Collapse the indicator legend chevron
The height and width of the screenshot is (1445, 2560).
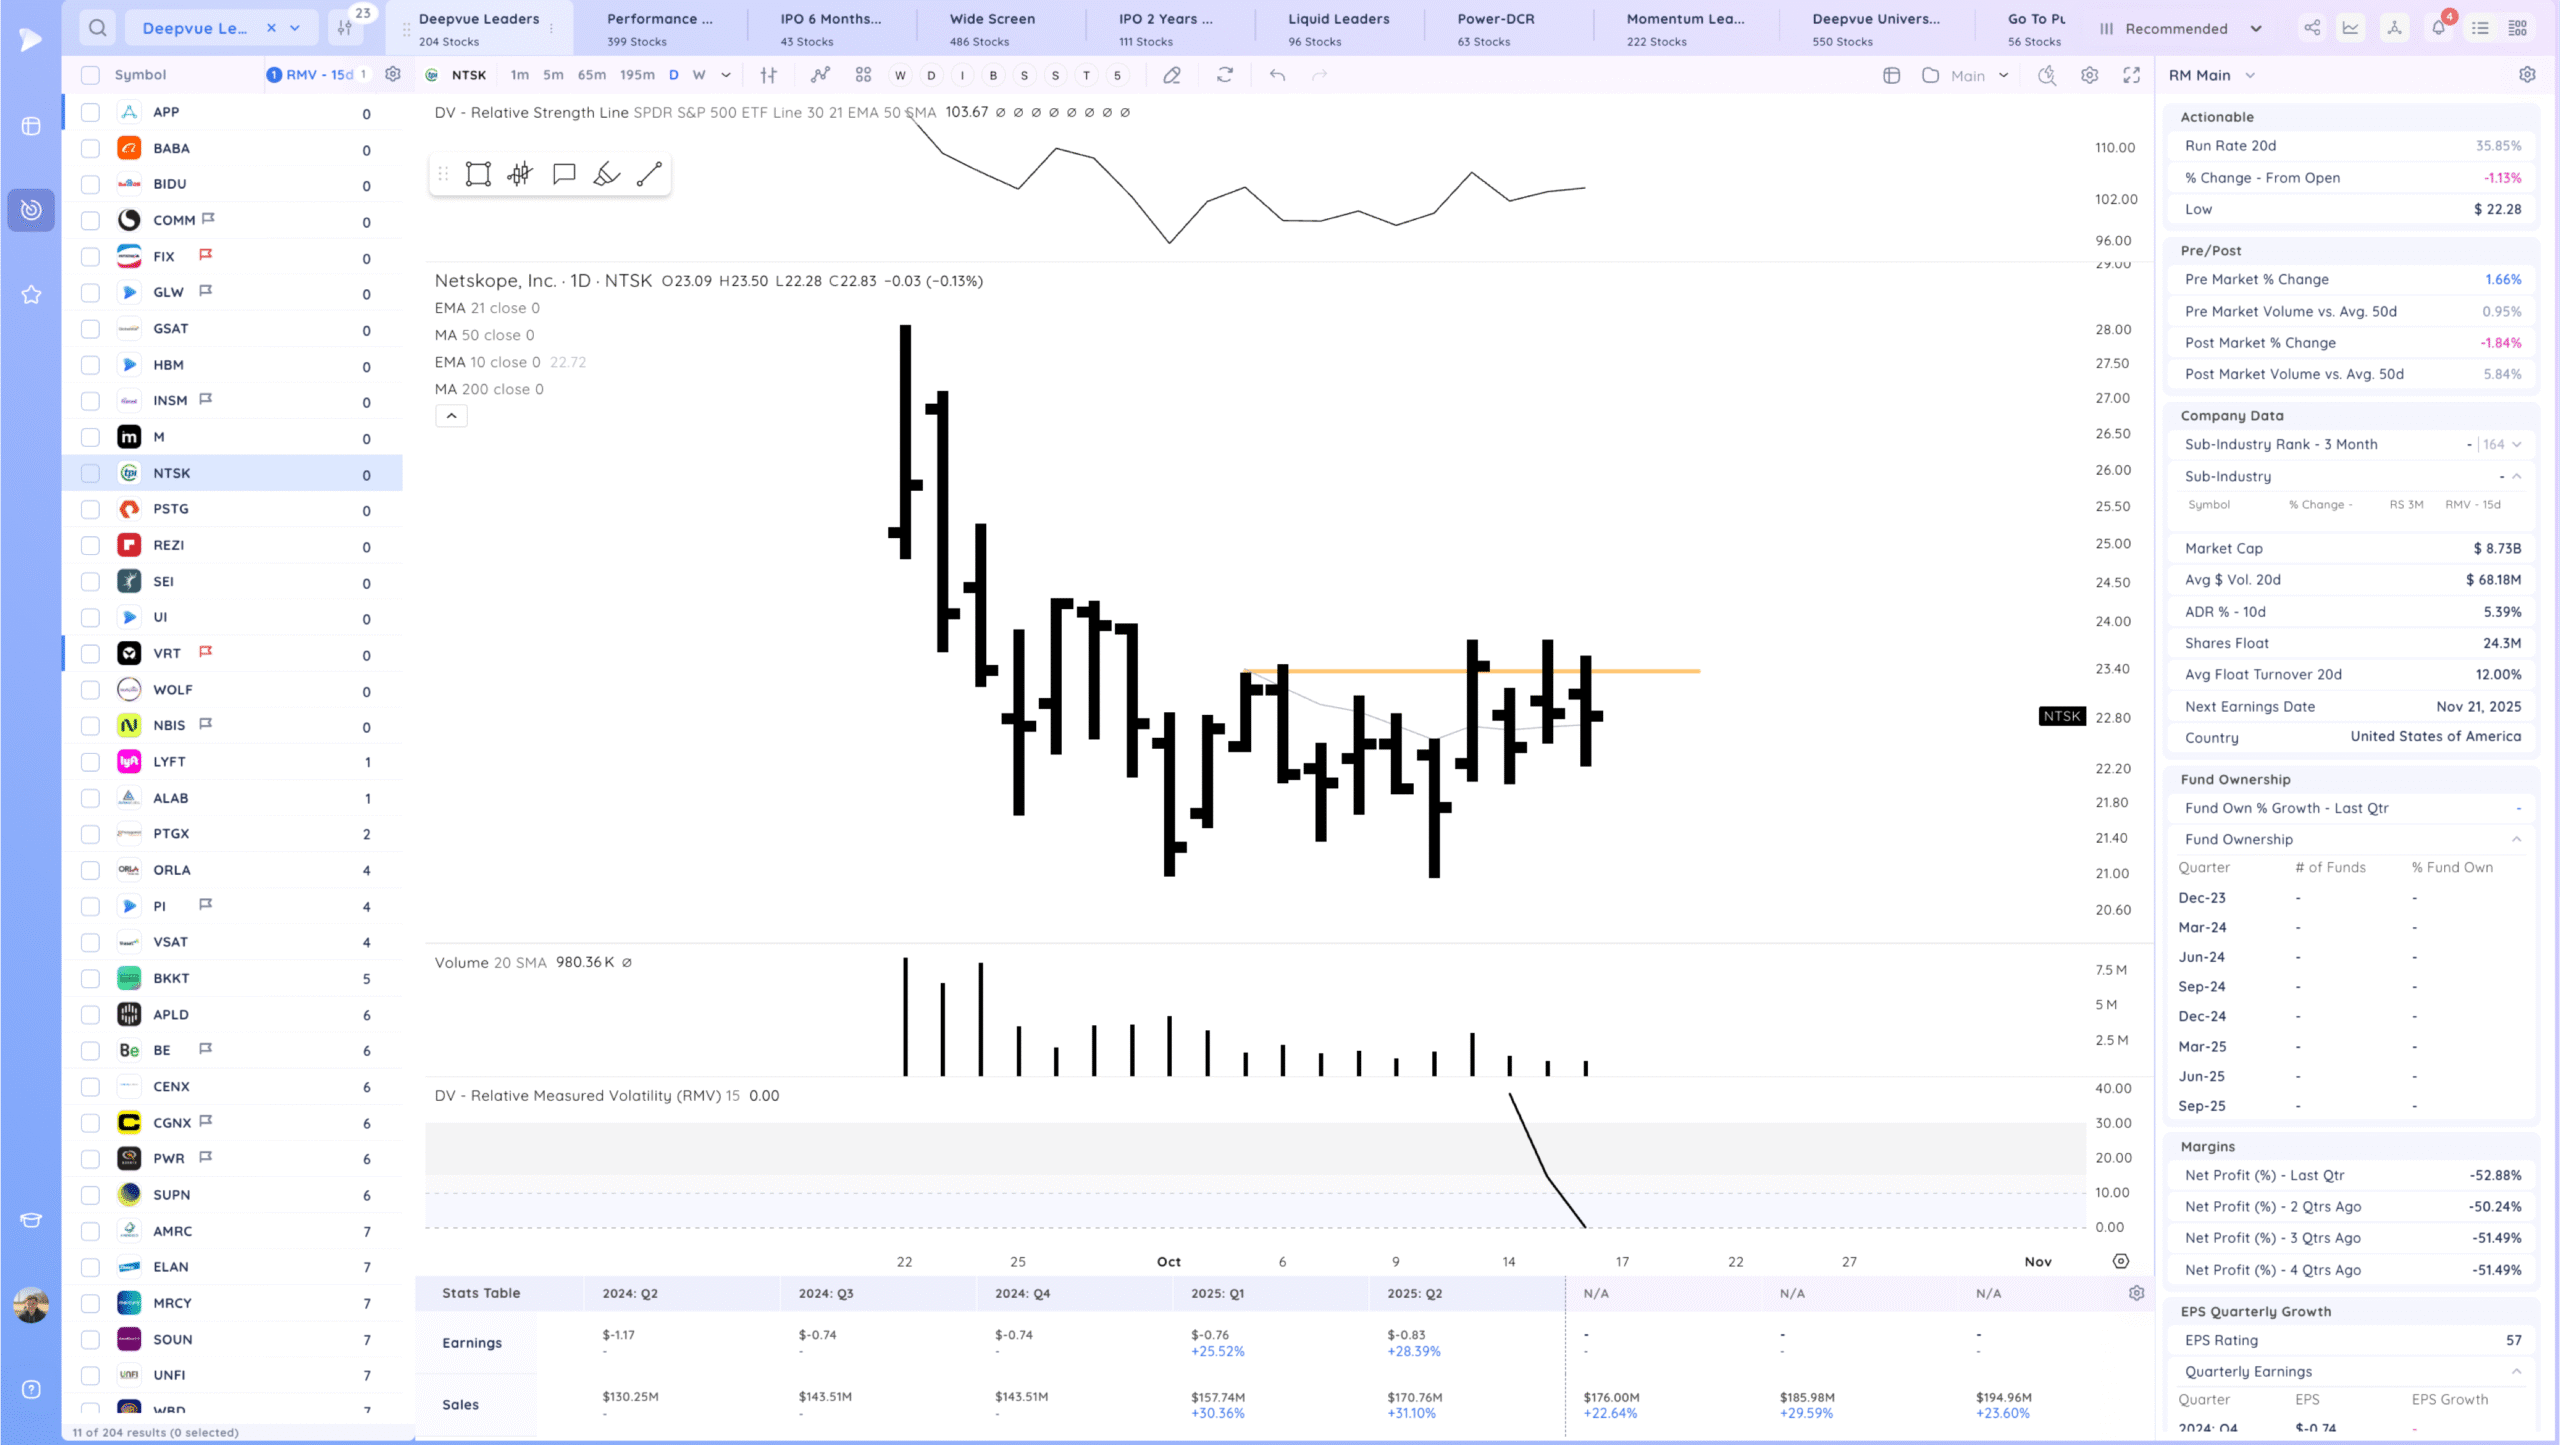pos(451,416)
